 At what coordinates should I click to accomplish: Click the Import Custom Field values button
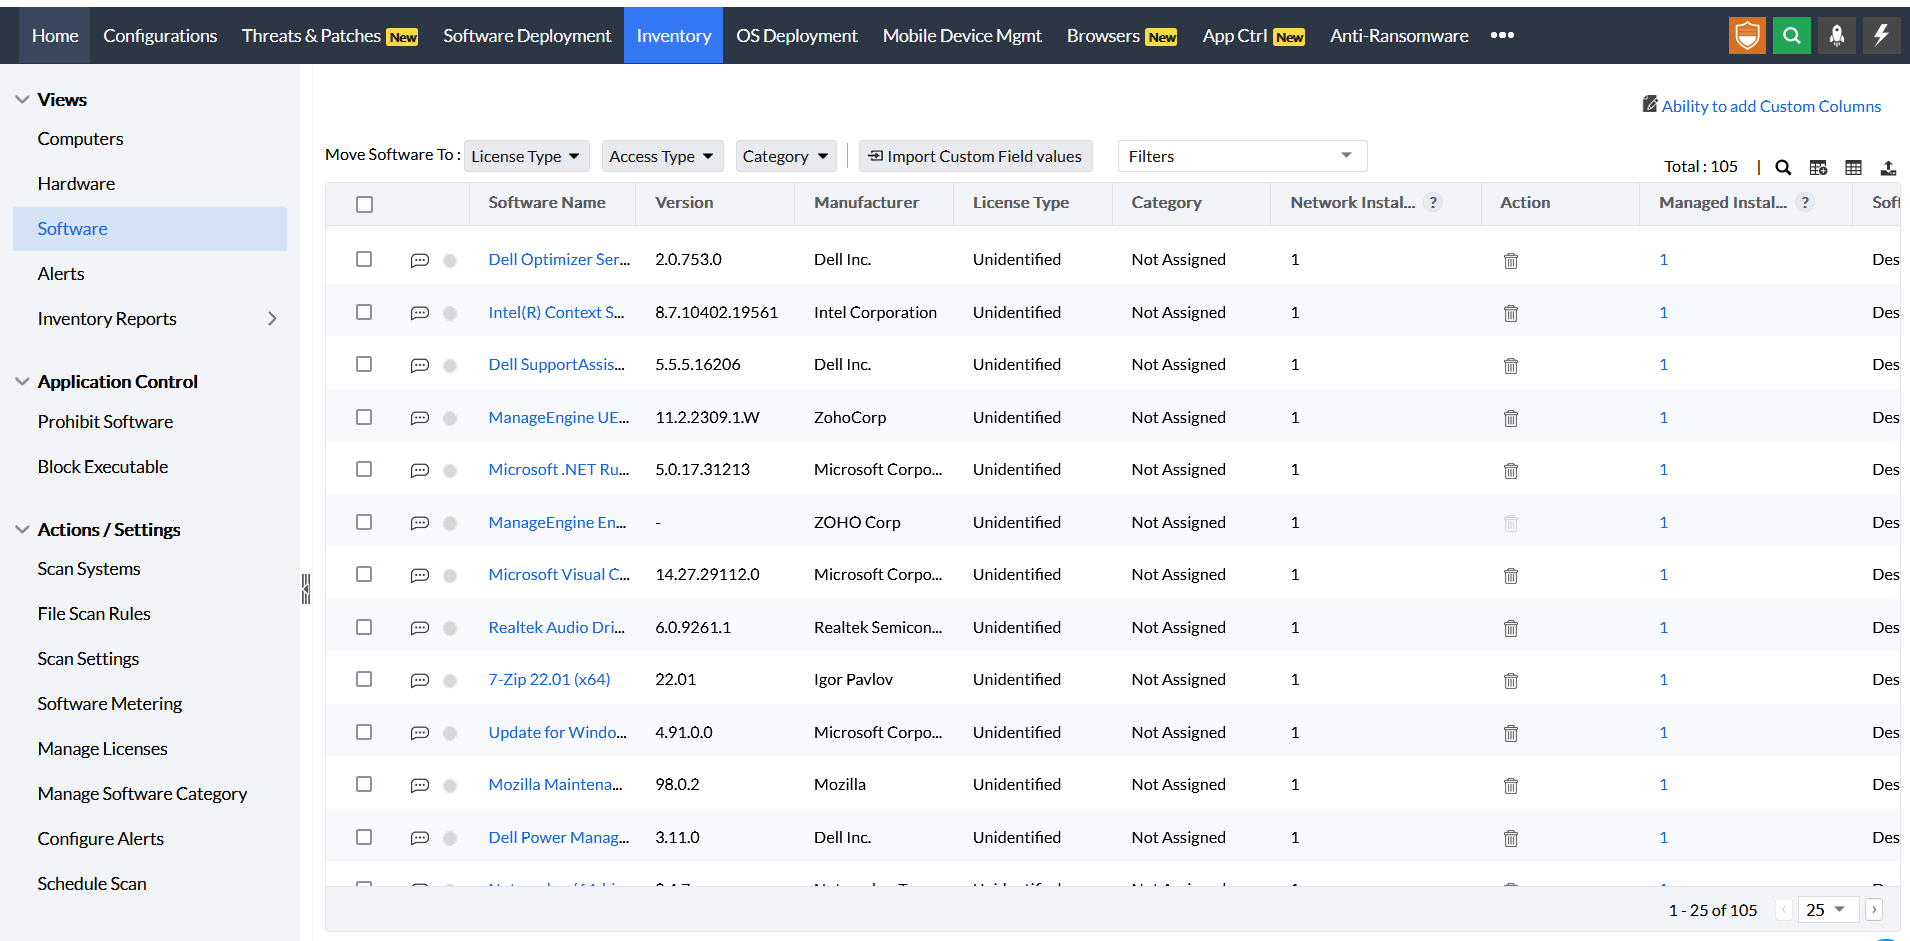coord(975,157)
